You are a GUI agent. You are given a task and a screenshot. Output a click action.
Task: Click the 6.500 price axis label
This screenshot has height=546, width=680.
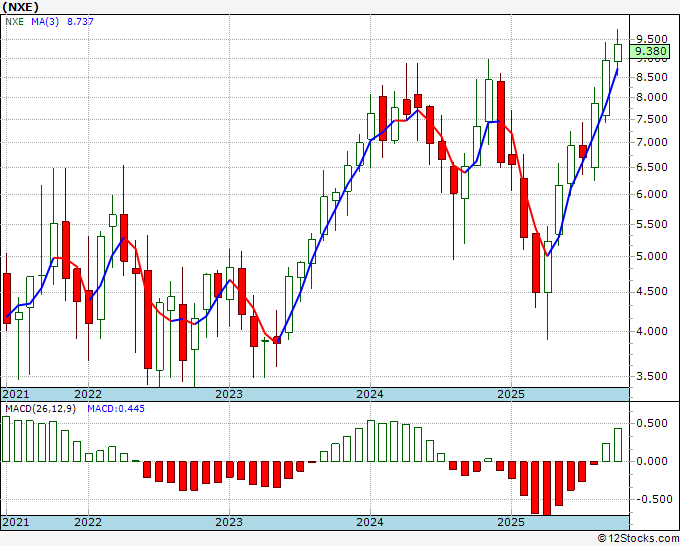click(651, 167)
